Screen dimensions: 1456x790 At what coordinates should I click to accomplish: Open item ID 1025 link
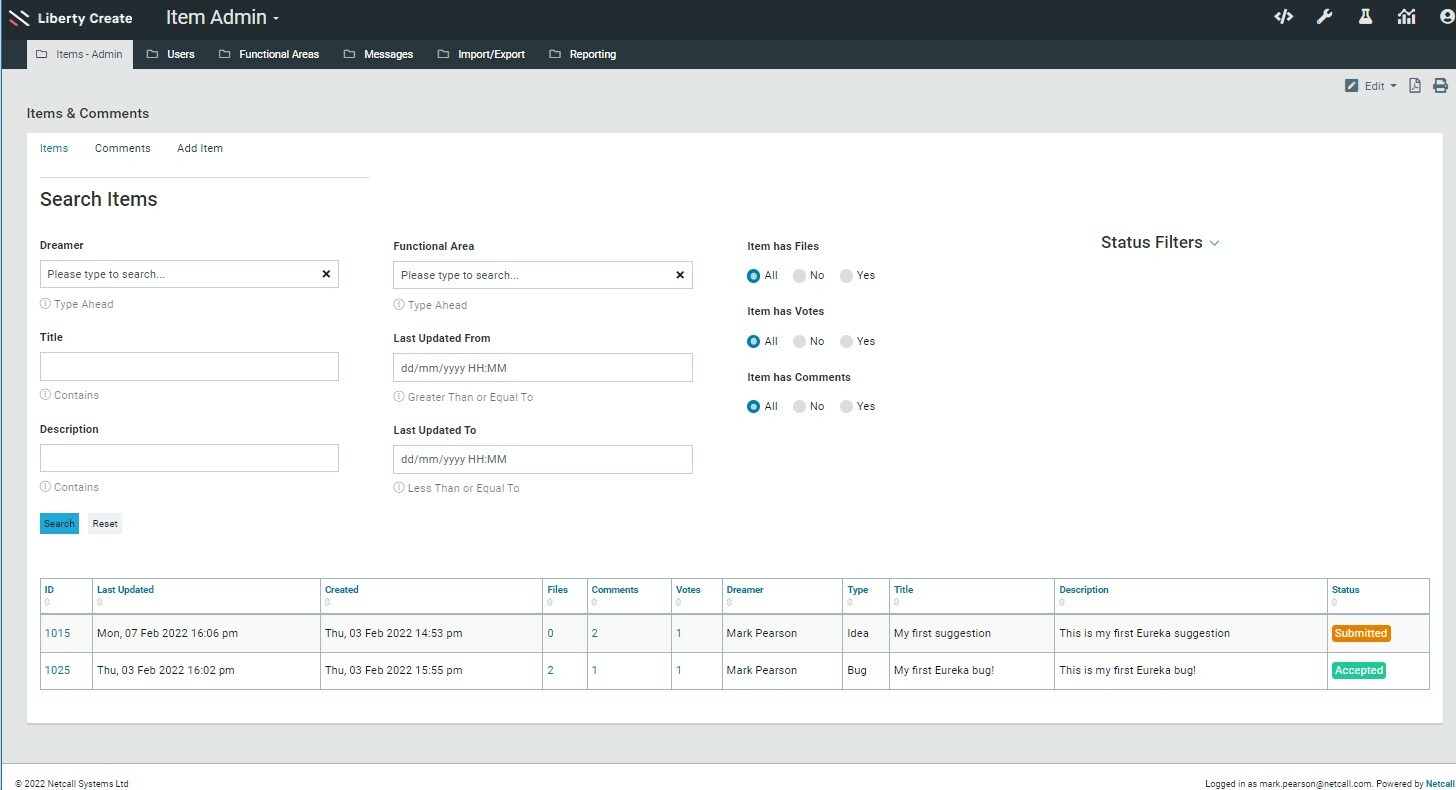(57, 670)
